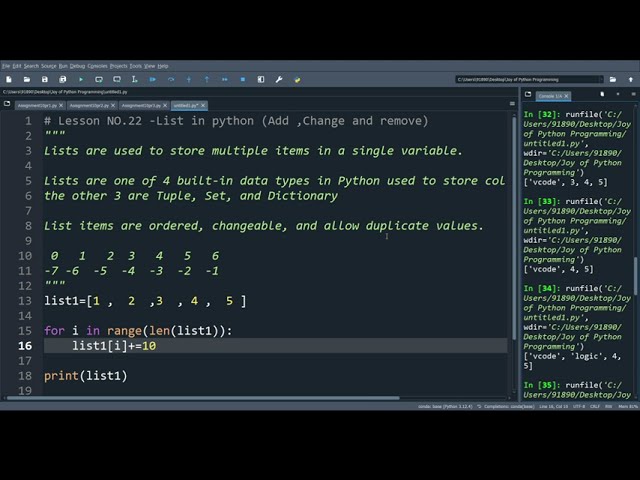Image resolution: width=640 pixels, height=480 pixels.
Task: Clear console output via document icon
Action: (602, 94)
